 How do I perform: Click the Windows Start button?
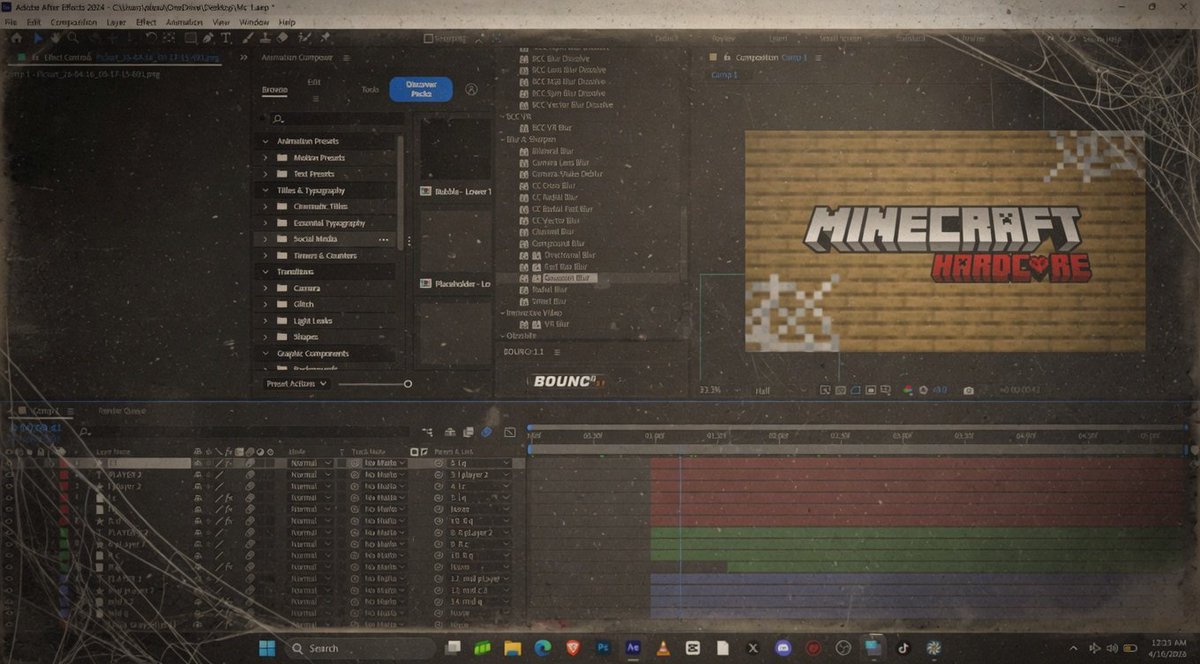[x=268, y=648]
